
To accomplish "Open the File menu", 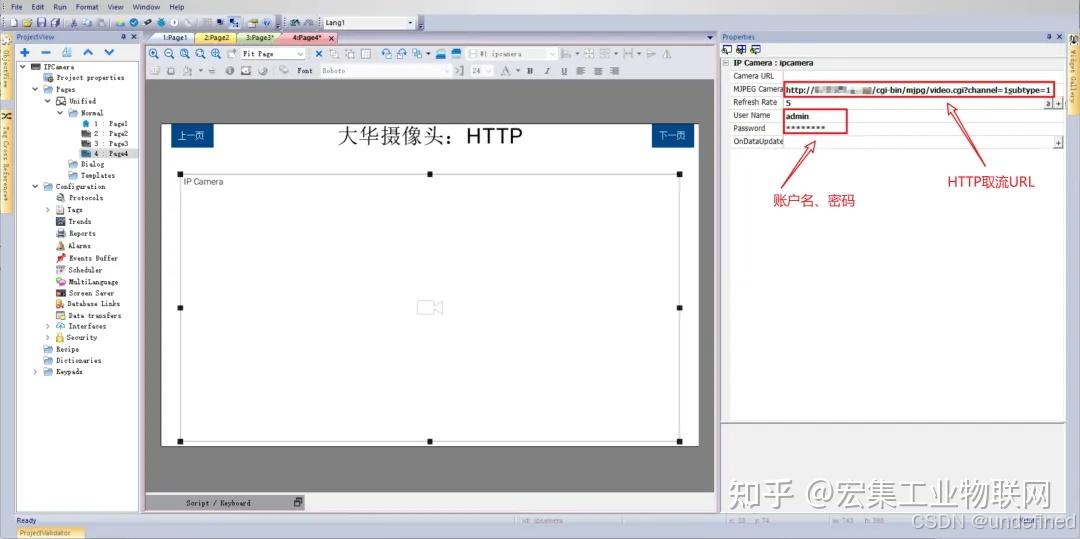I will [17, 7].
